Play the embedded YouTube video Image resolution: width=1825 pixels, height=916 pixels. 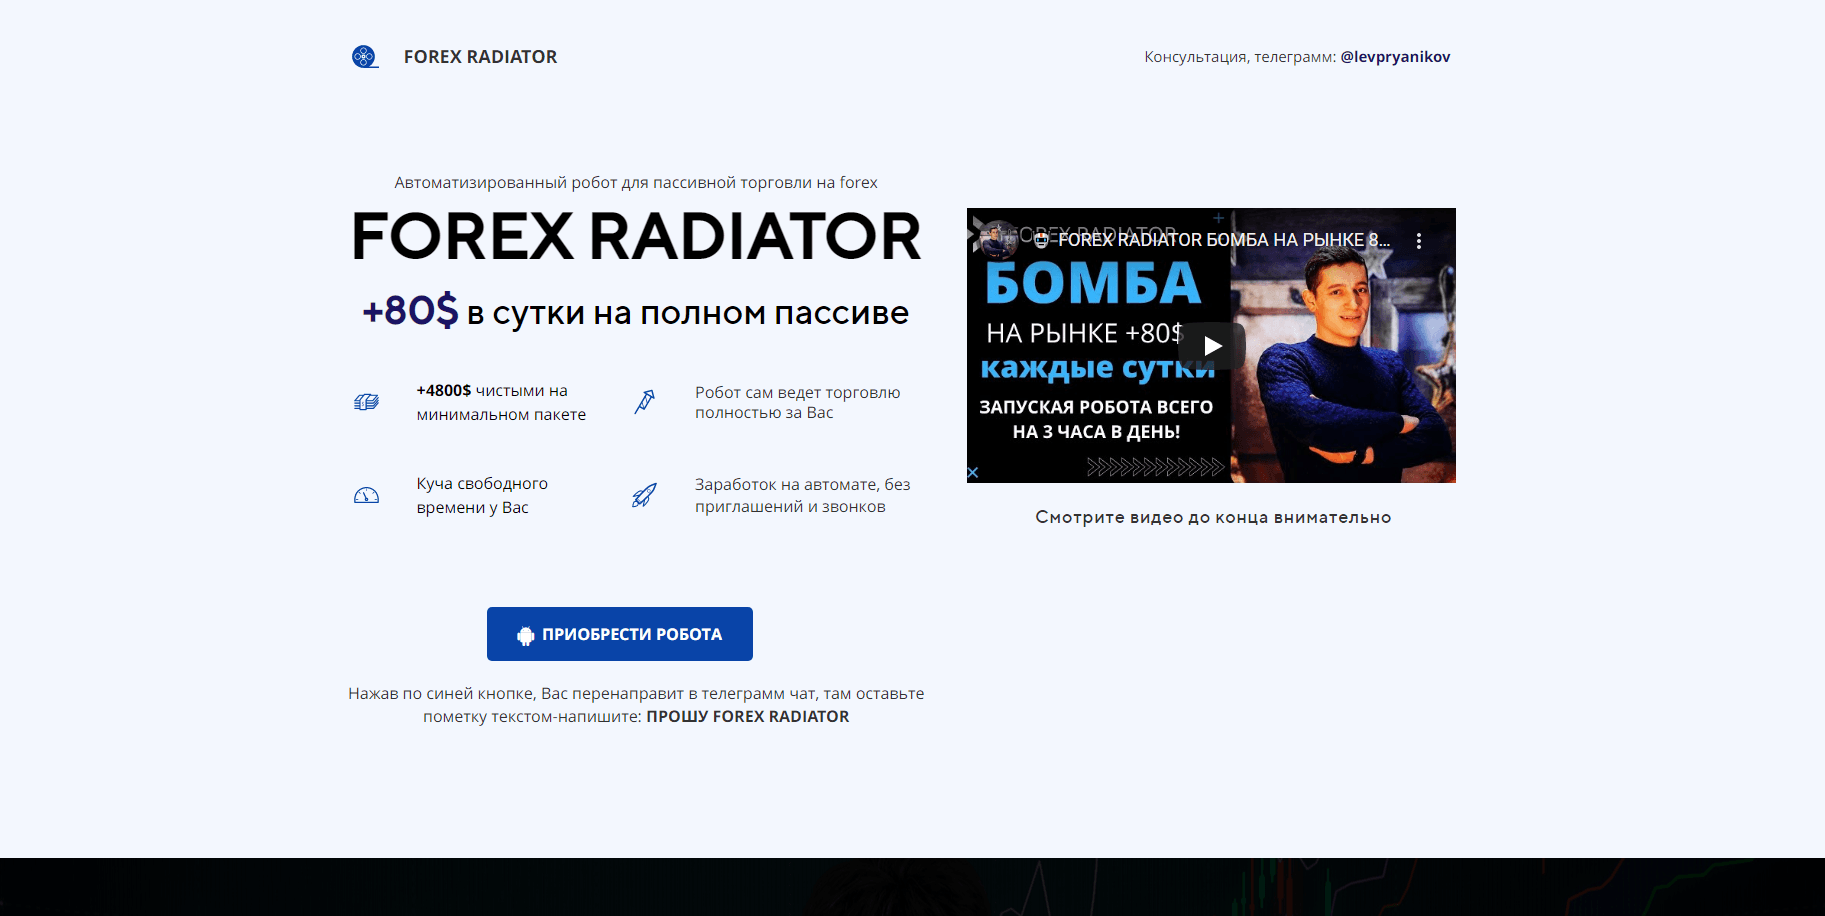click(1212, 346)
